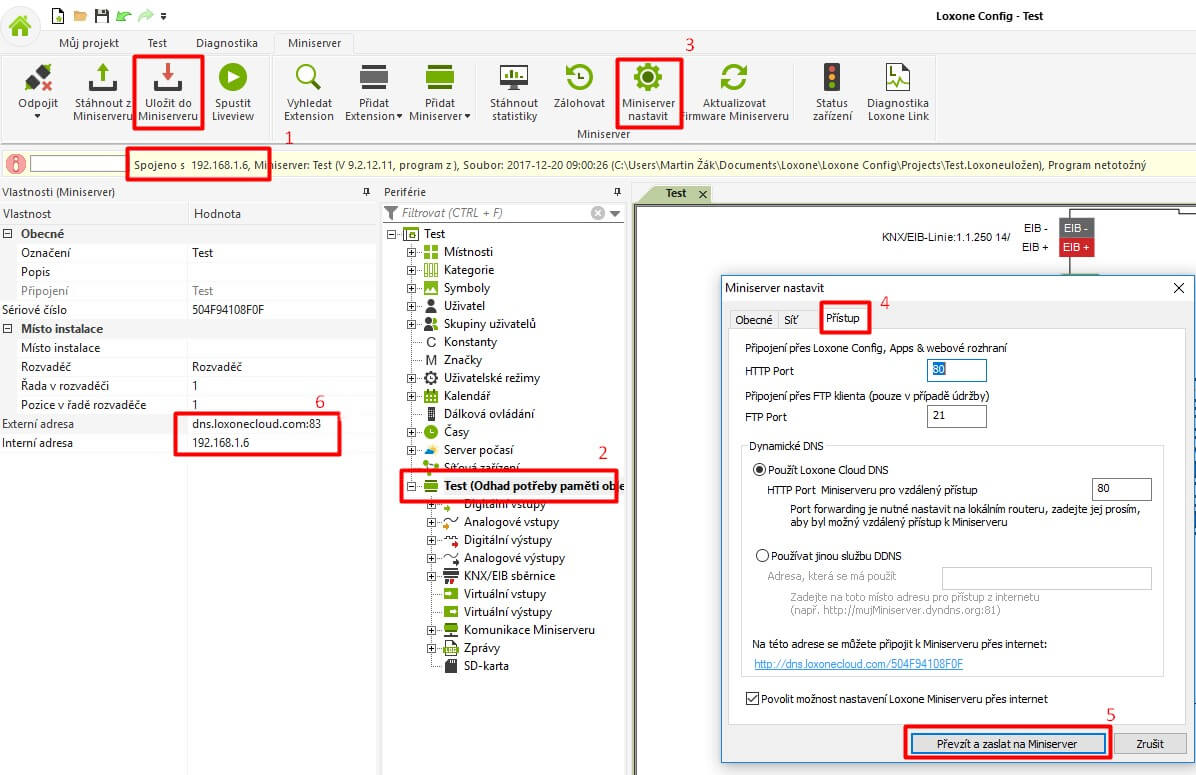The height and width of the screenshot is (775, 1196).
Task: Click Stáhnout statistiky icon
Action: pyautogui.click(x=514, y=79)
